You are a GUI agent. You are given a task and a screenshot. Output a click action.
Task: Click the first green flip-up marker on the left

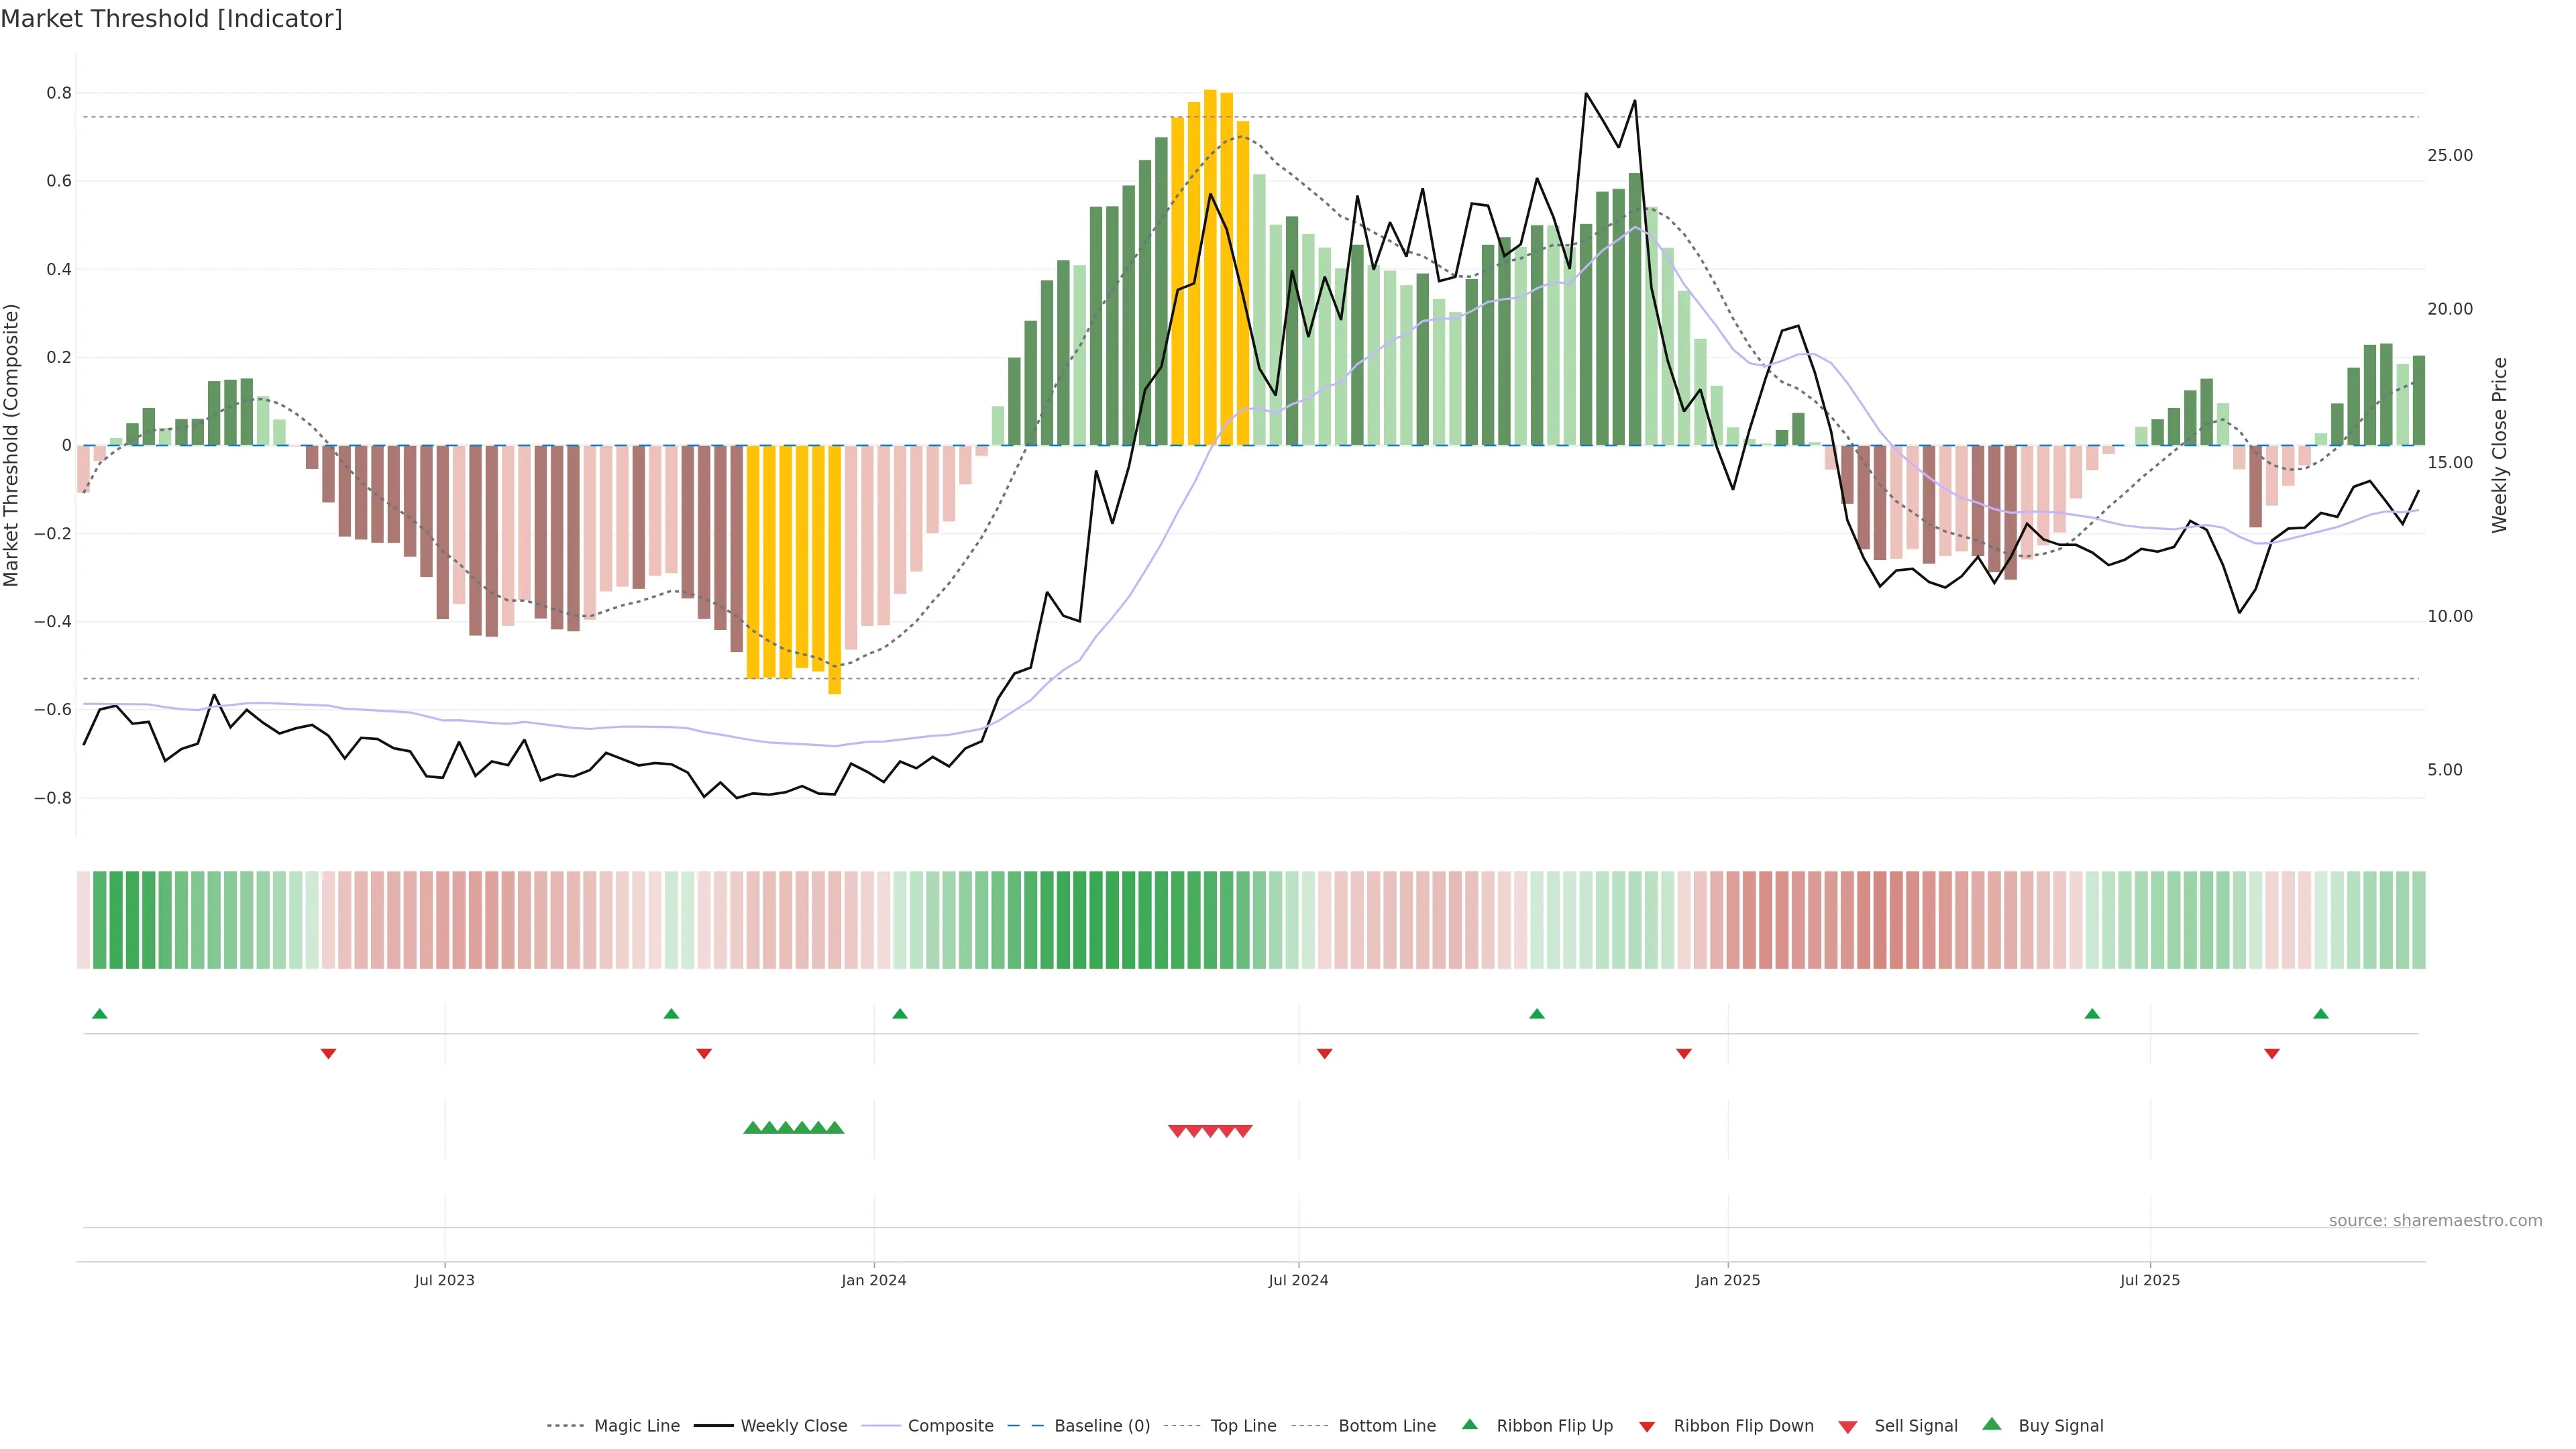(x=99, y=1014)
